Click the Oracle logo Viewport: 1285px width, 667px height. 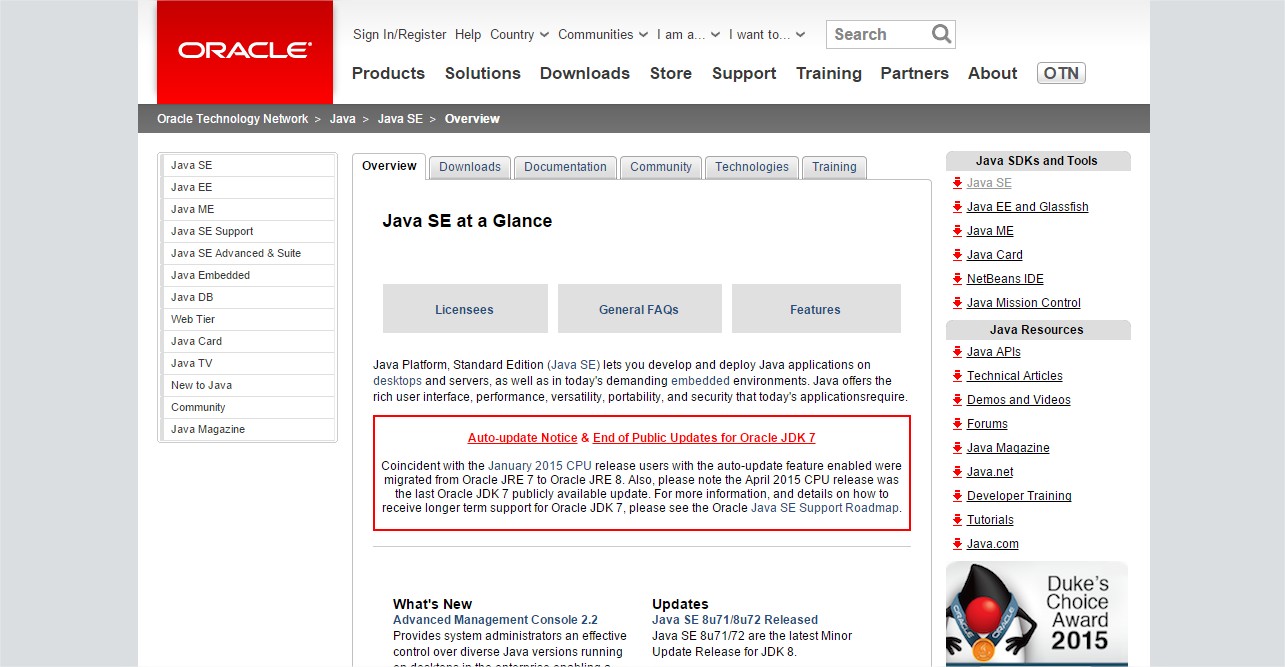tap(245, 51)
